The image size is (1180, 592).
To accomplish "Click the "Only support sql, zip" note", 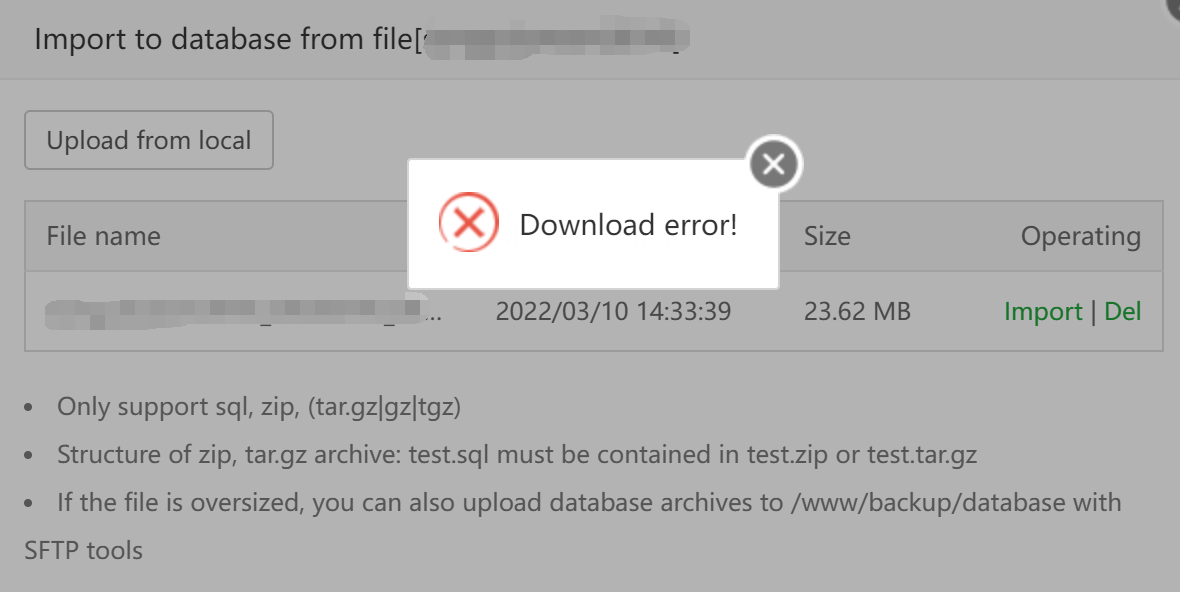I will [x=259, y=407].
